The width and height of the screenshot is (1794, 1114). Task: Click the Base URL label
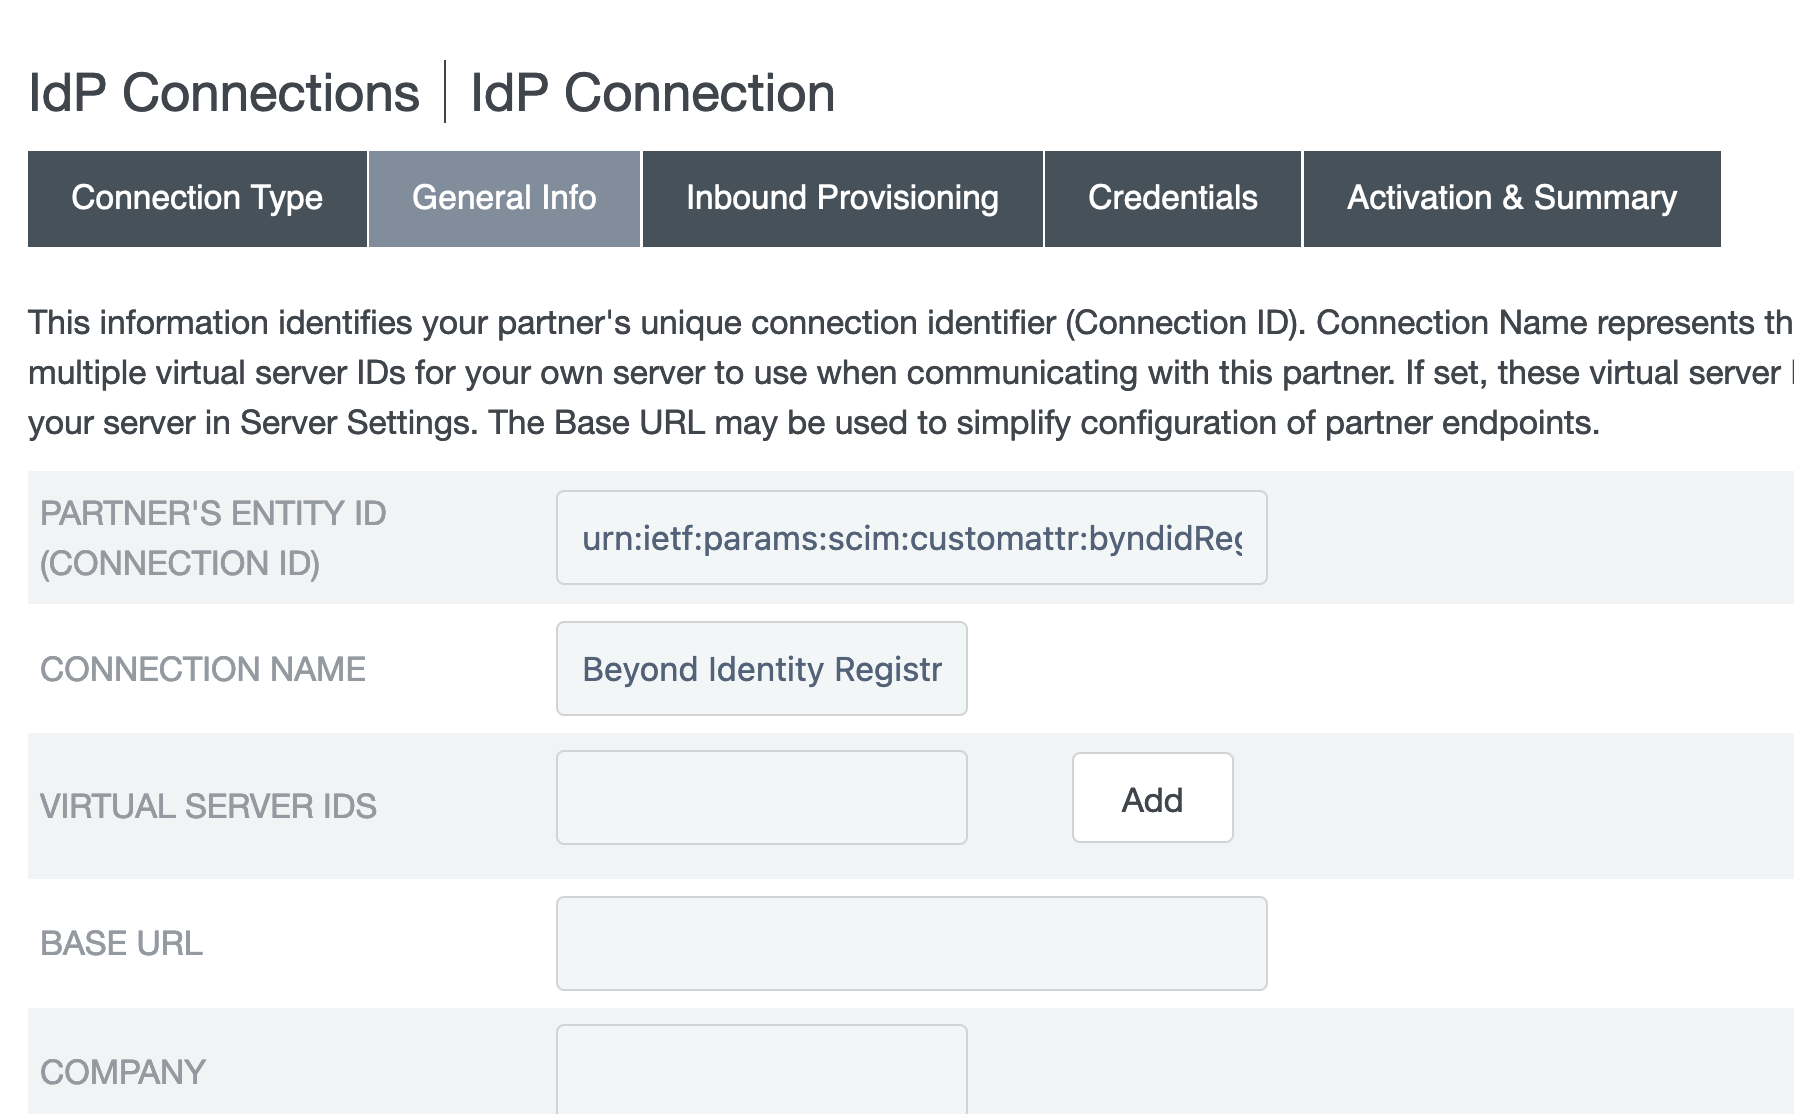point(121,943)
